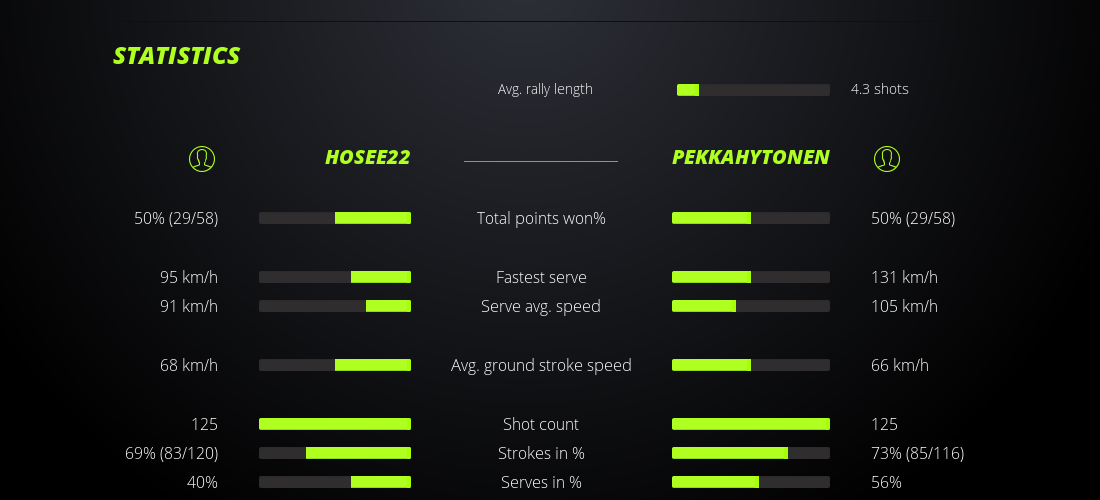The height and width of the screenshot is (500, 1100).
Task: Click the Avg. rally length progress bar
Action: click(x=753, y=90)
